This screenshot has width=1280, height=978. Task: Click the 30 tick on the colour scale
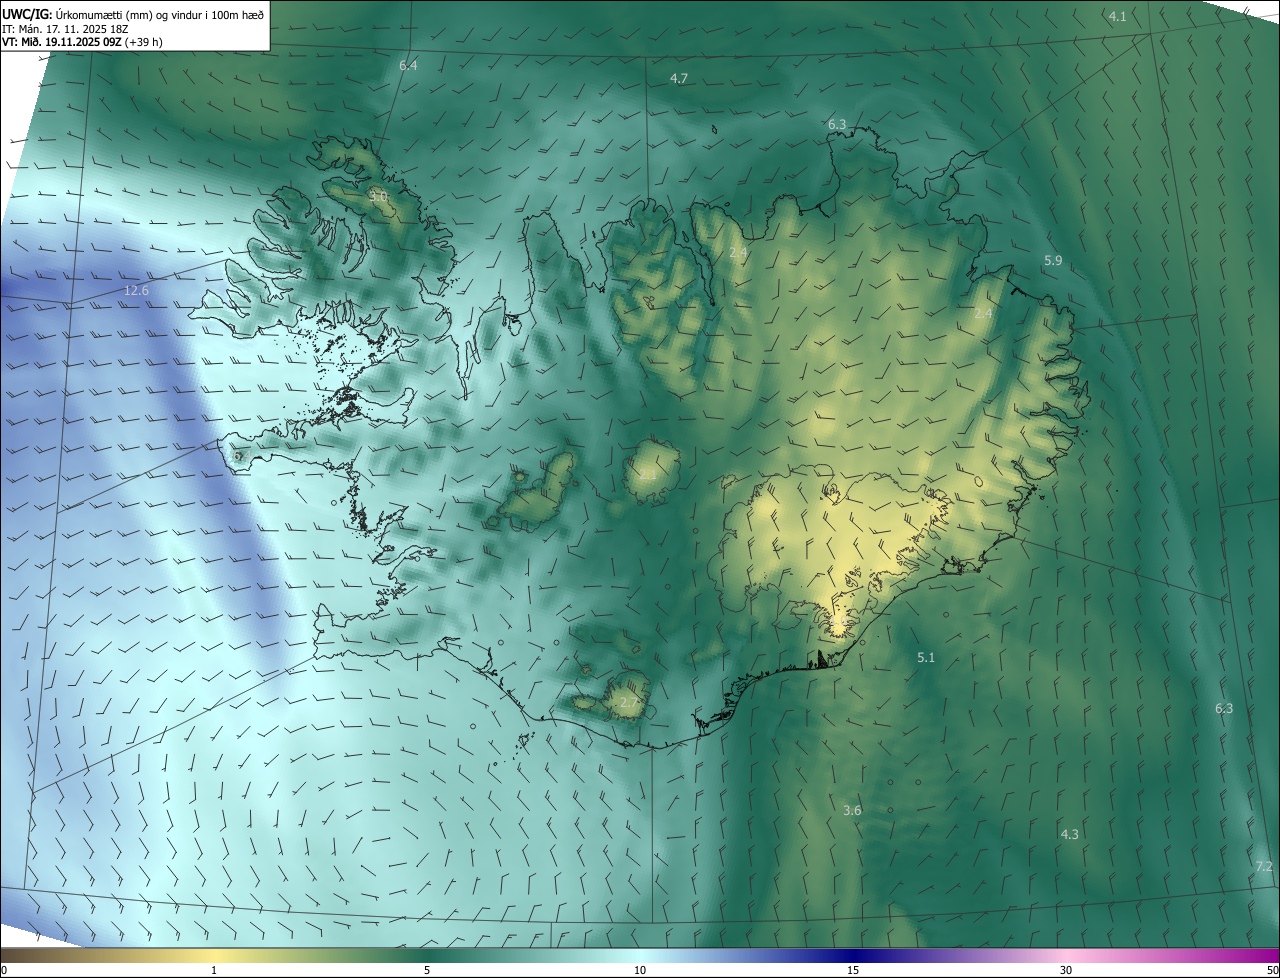coord(1066,970)
